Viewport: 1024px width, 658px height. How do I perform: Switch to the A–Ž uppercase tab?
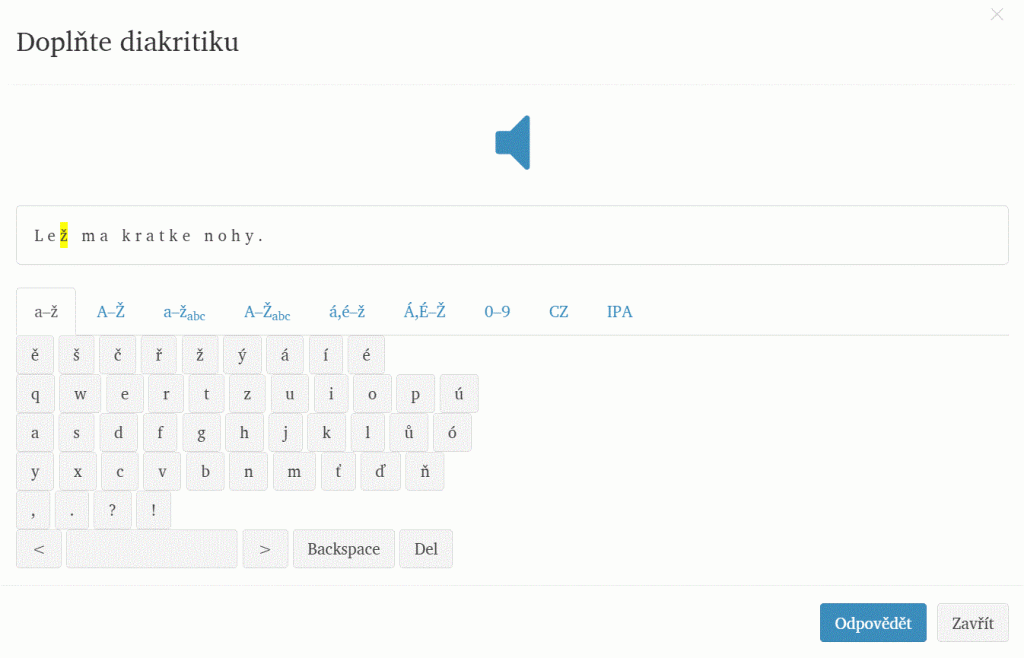pyautogui.click(x=111, y=312)
